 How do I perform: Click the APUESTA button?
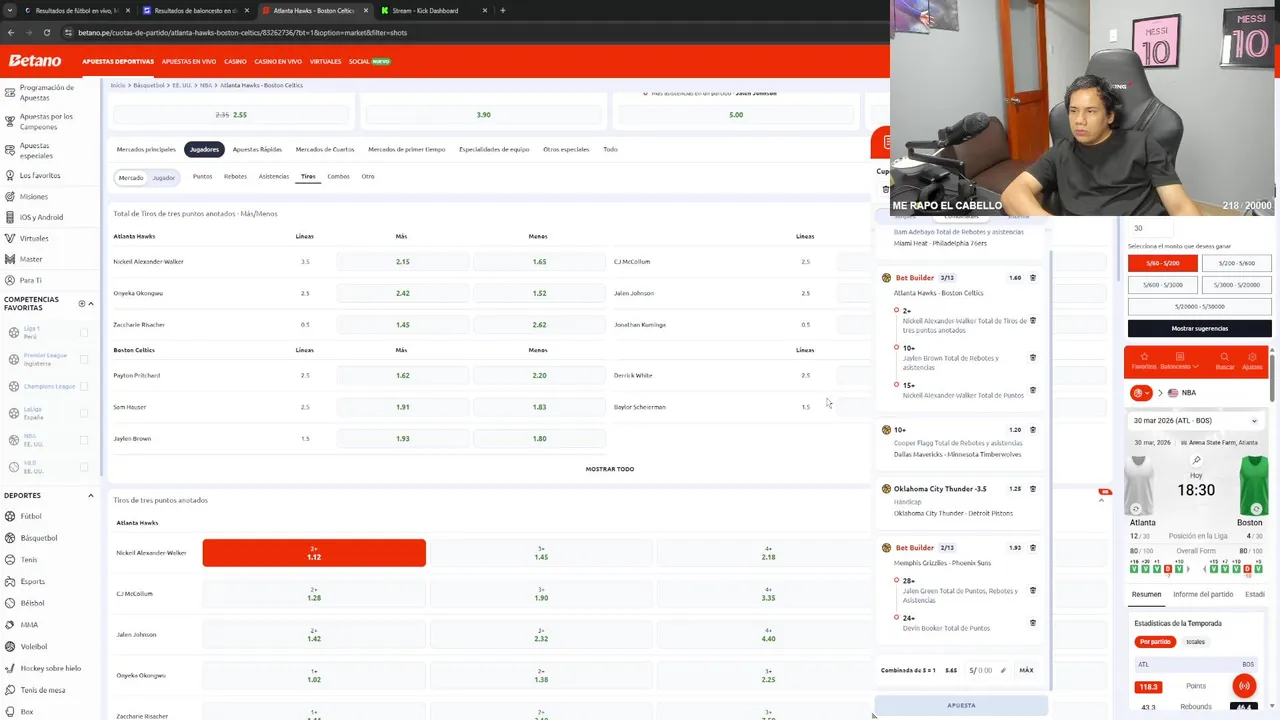click(961, 705)
